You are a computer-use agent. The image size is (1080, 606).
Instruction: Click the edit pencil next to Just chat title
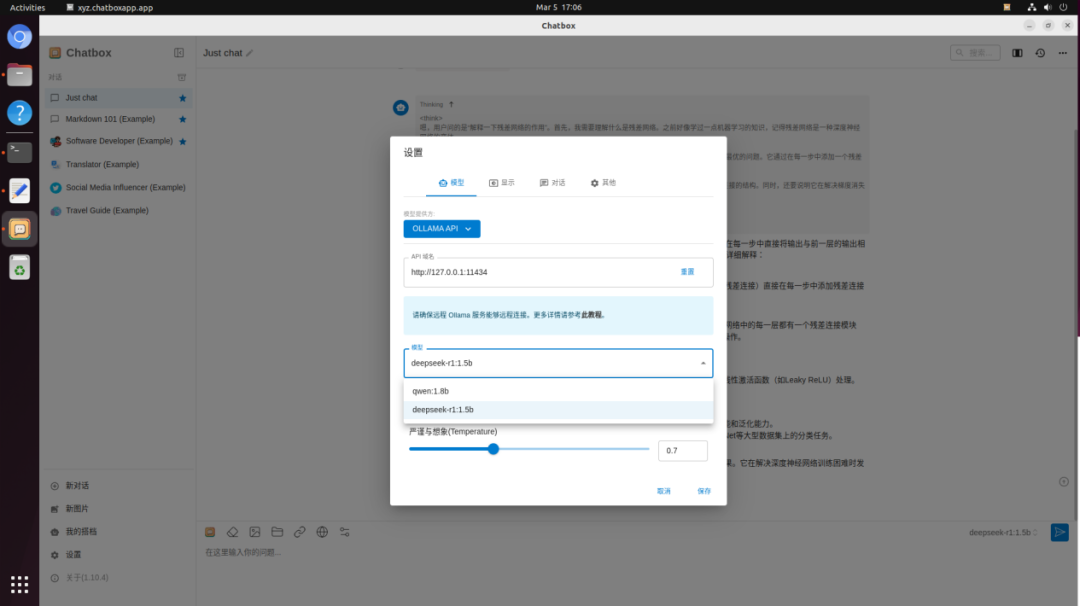click(250, 53)
